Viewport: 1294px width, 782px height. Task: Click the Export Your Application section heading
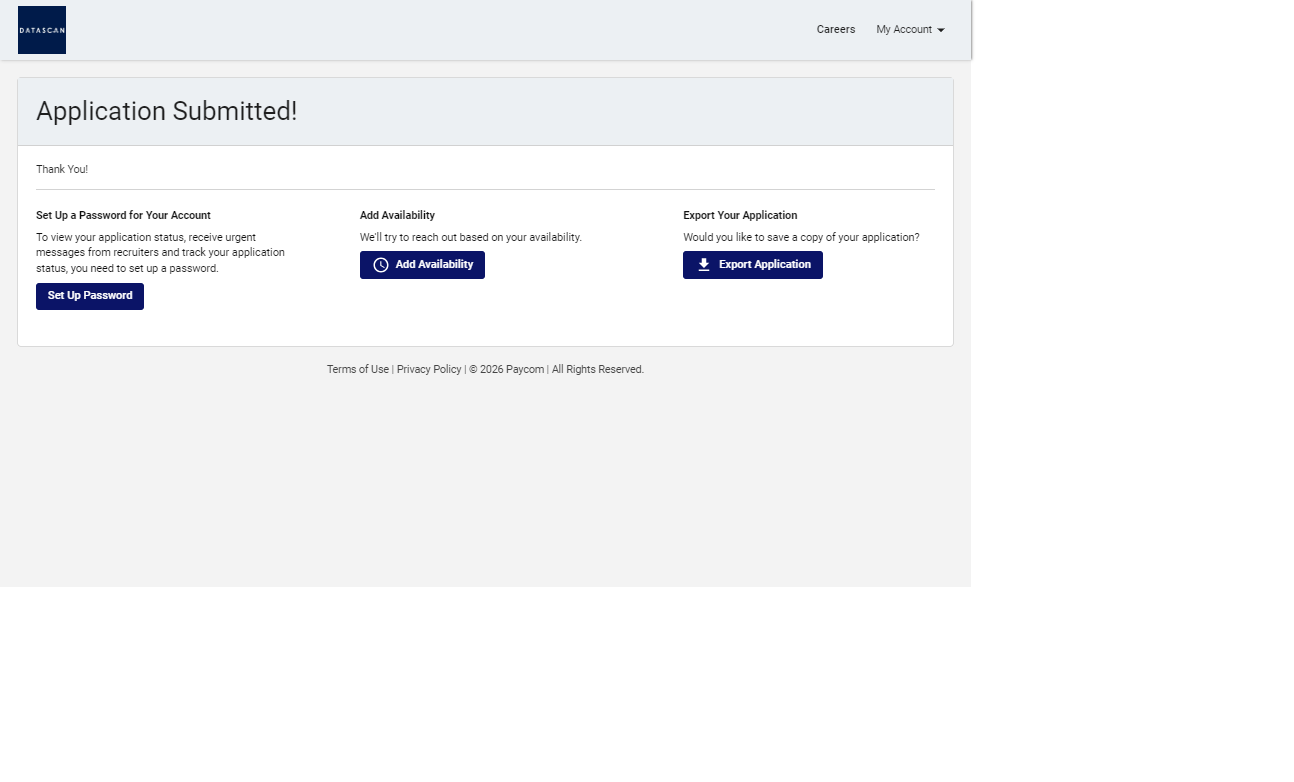740,216
